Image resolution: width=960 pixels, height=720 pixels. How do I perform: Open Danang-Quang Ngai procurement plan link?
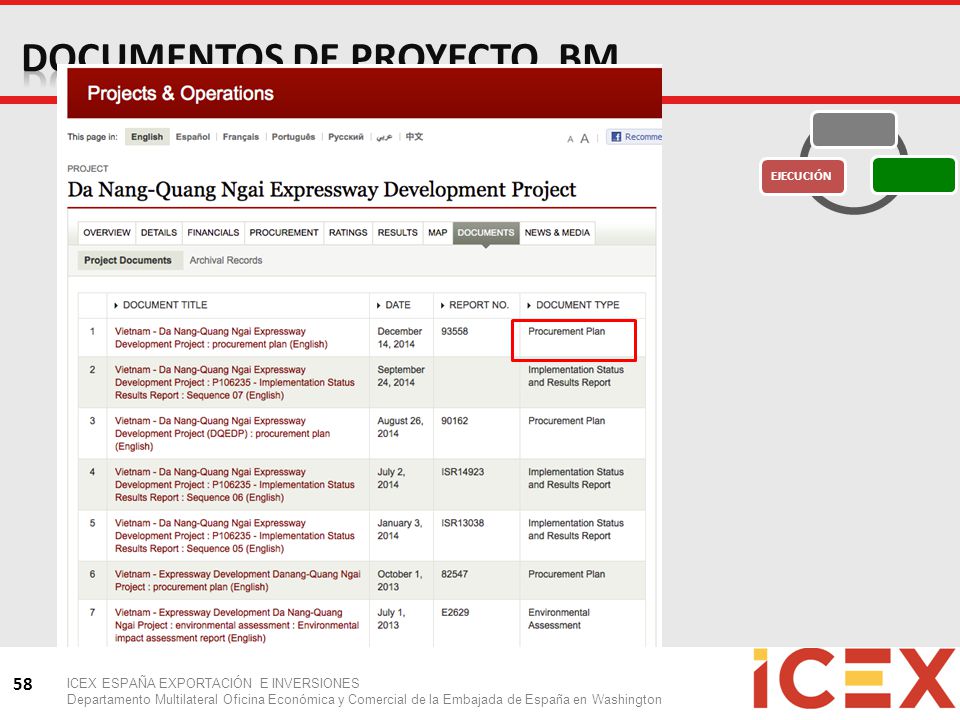[238, 580]
